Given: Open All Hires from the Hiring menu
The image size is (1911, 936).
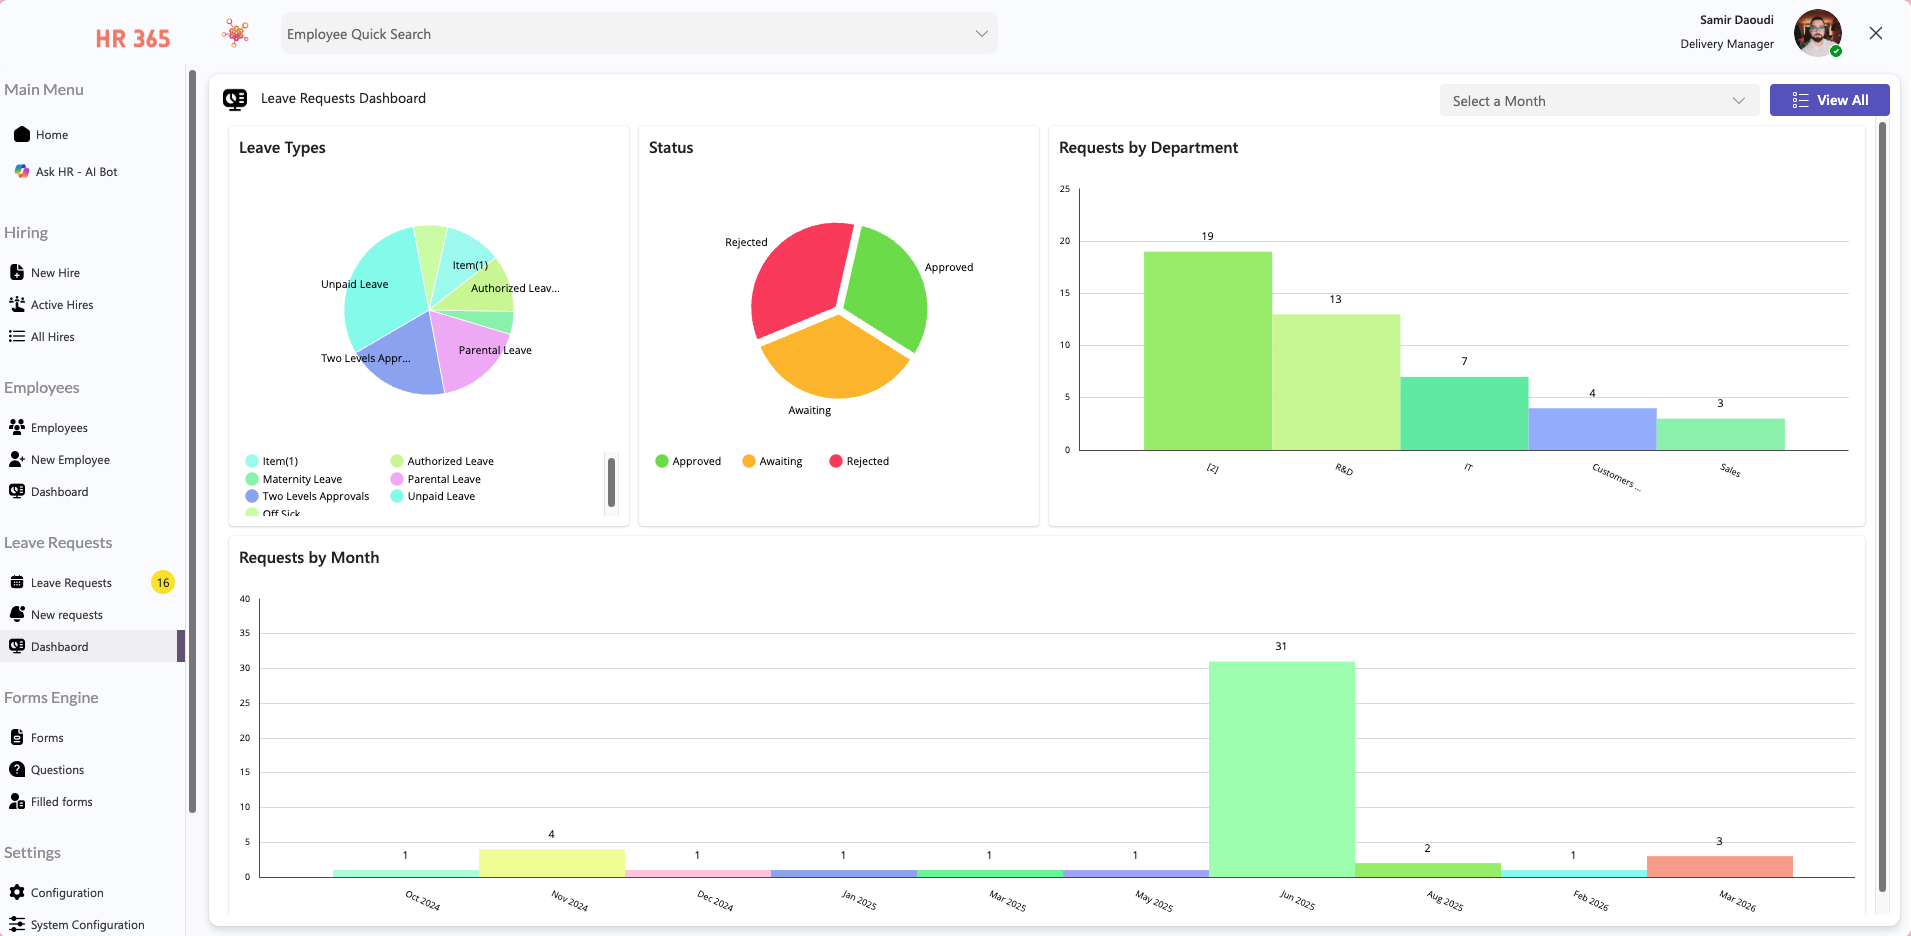Looking at the screenshot, I should (x=52, y=336).
